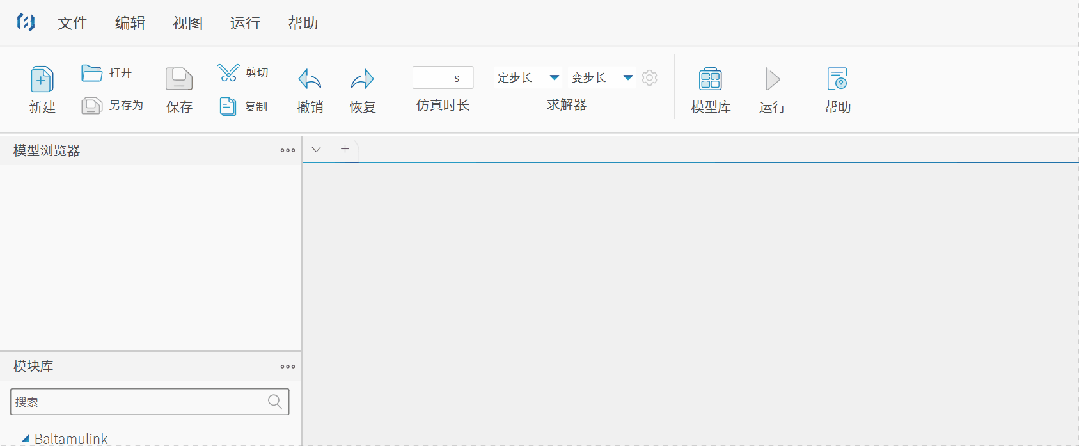Open the 变步长 solver dropdown
1079x446 pixels.
tap(628, 78)
